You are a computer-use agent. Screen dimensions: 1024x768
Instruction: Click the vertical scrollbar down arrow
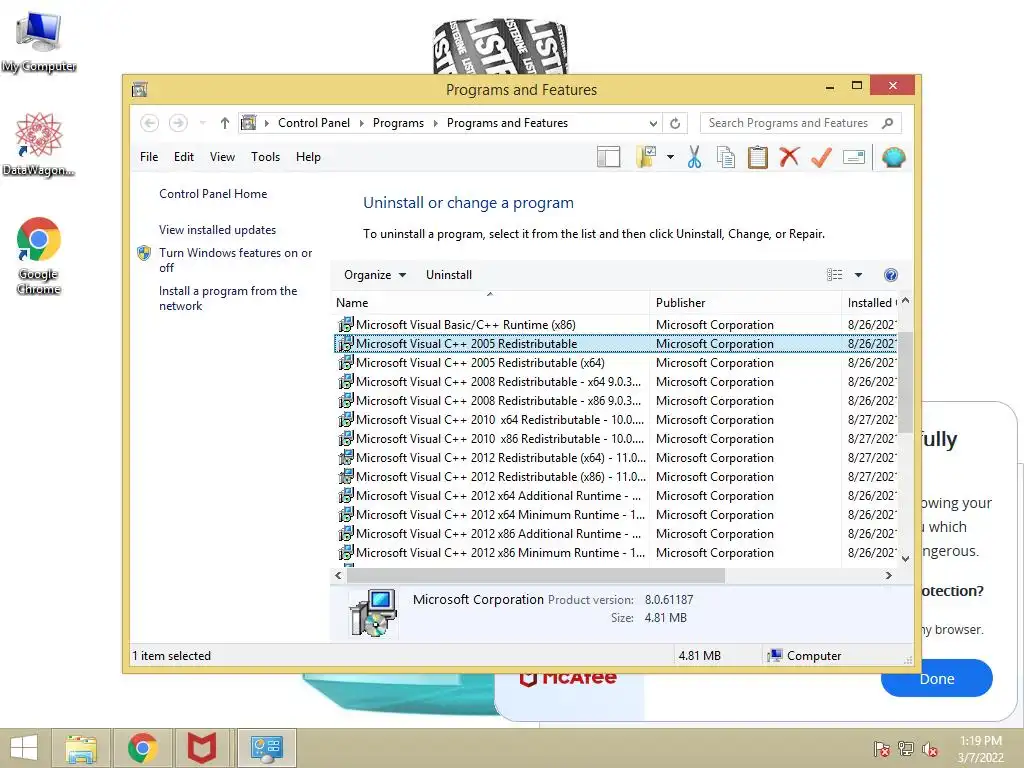coord(905,558)
